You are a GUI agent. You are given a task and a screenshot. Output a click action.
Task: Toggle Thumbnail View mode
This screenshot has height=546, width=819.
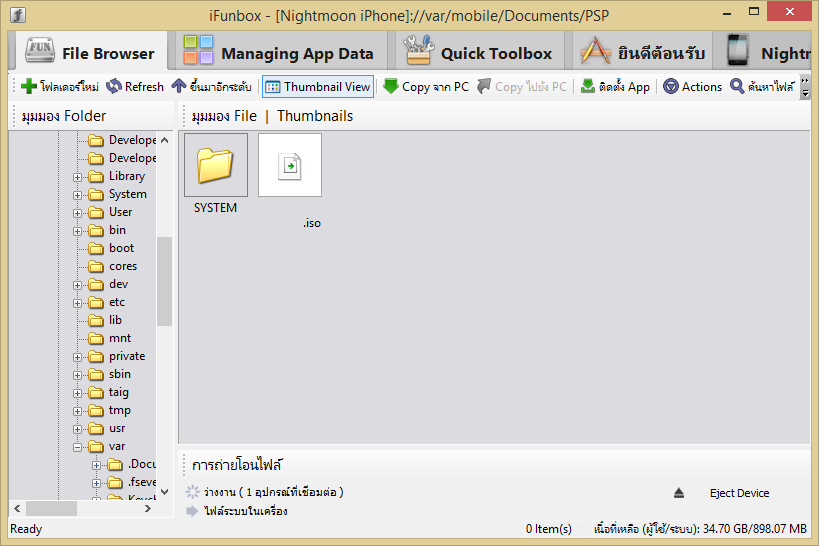coord(318,87)
